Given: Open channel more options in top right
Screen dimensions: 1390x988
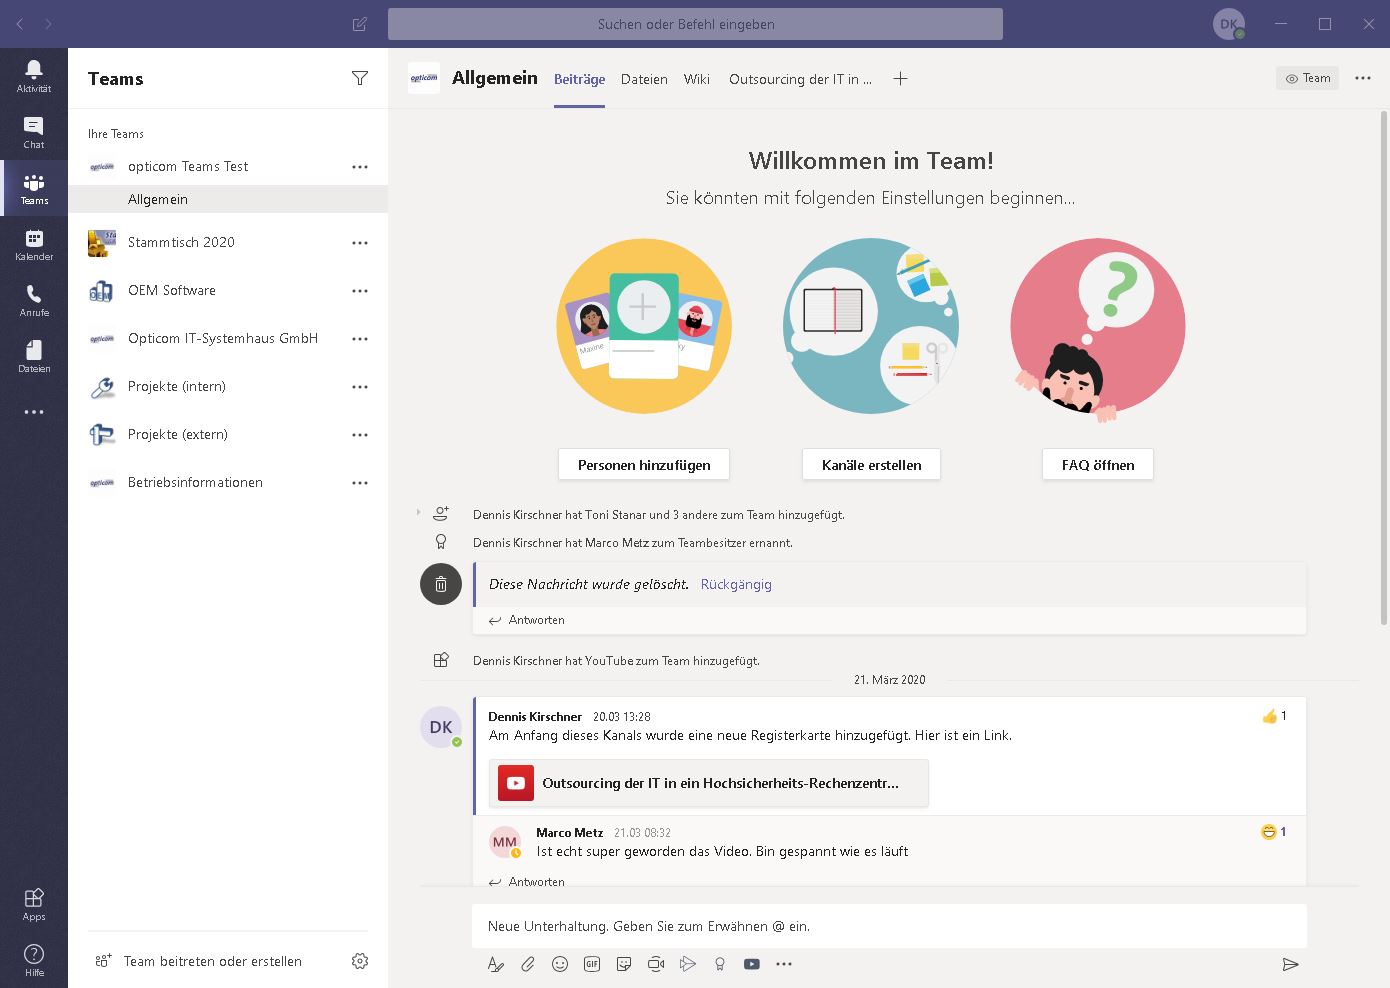Looking at the screenshot, I should tap(1362, 78).
